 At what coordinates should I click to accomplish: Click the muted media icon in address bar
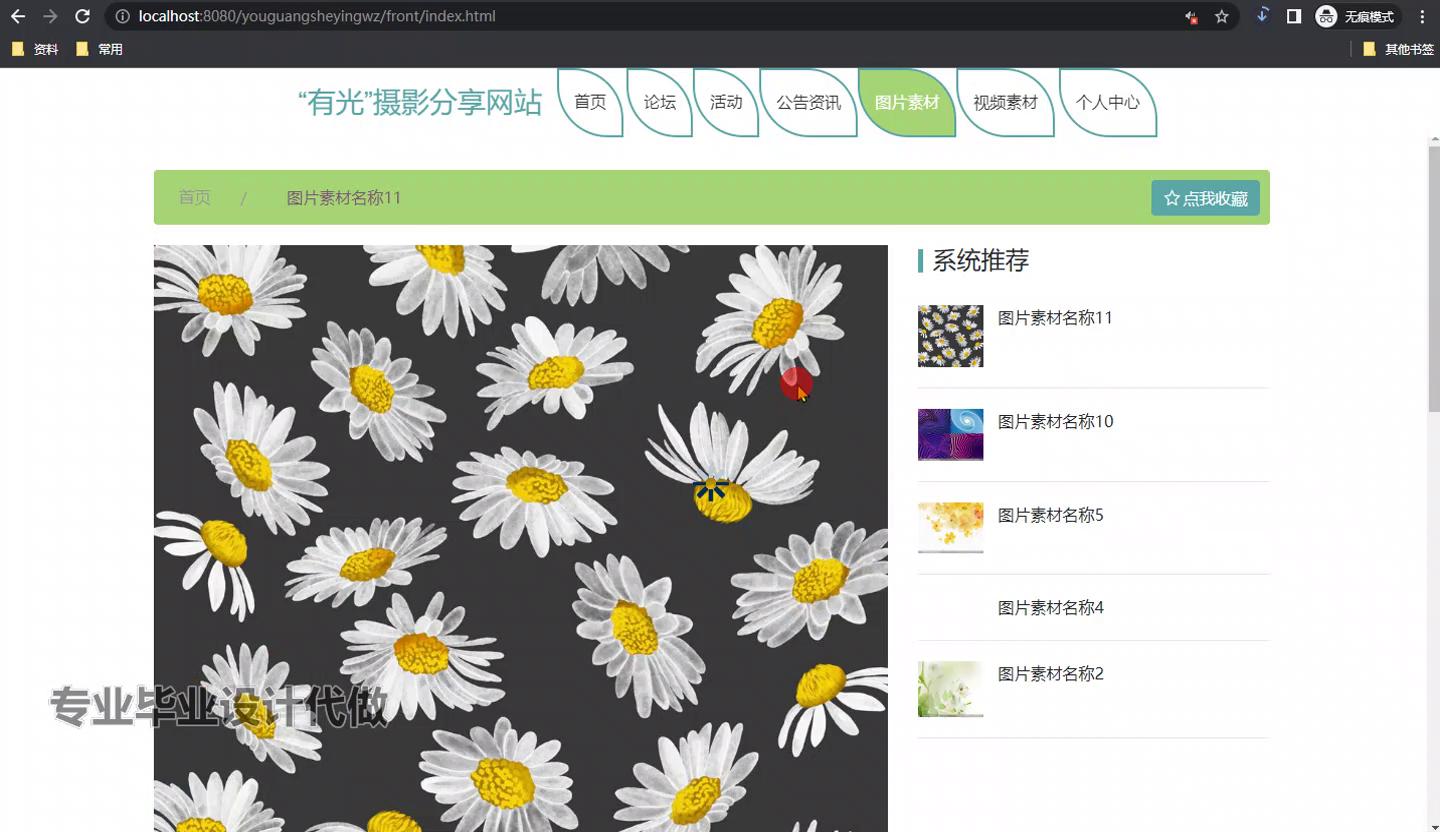[1191, 16]
